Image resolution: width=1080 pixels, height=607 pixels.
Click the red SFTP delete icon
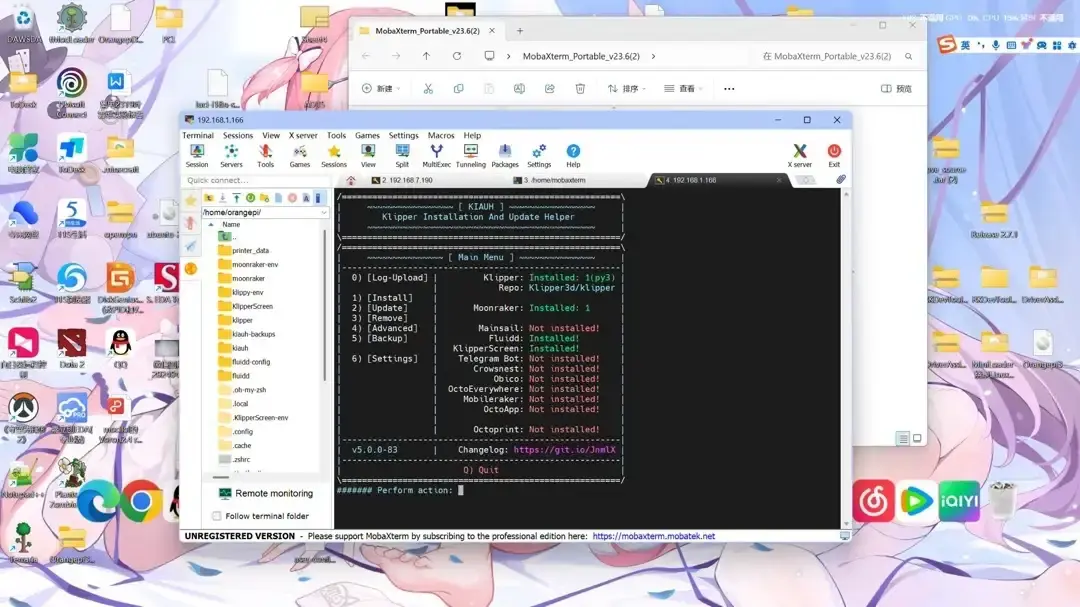(x=292, y=198)
